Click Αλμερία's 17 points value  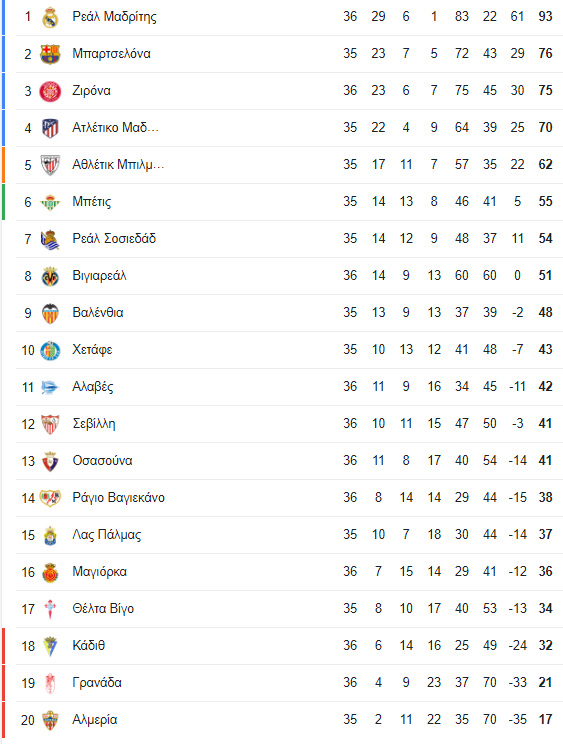(545, 719)
